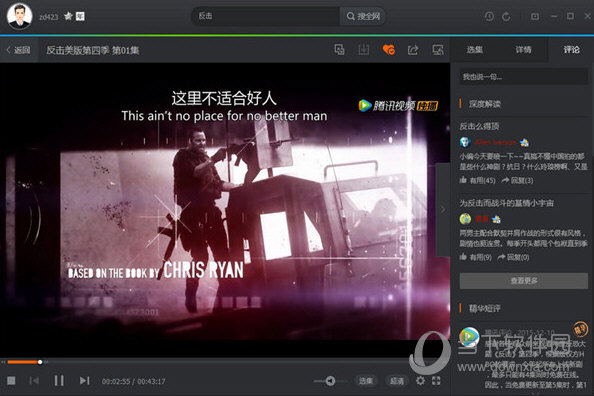Viewport: 594px width, 396px height.
Task: Click the download video icon
Action: click(364, 50)
